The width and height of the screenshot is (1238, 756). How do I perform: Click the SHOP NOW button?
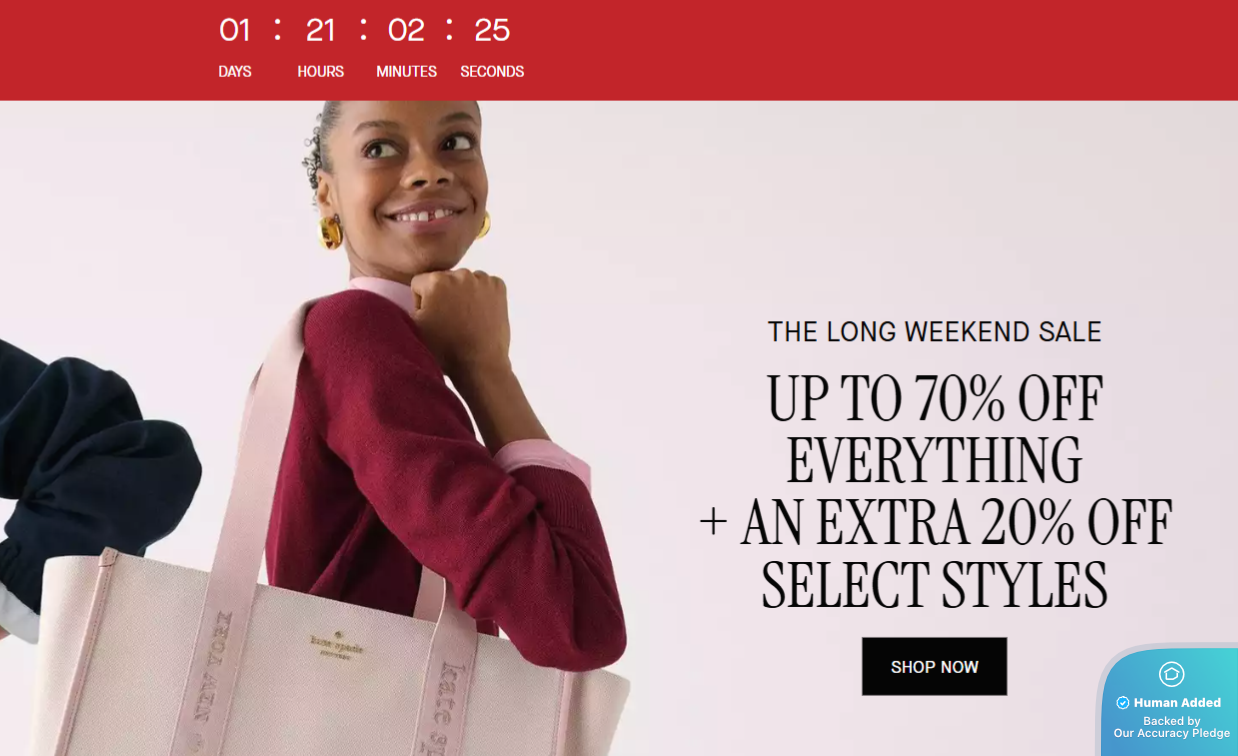click(x=934, y=666)
